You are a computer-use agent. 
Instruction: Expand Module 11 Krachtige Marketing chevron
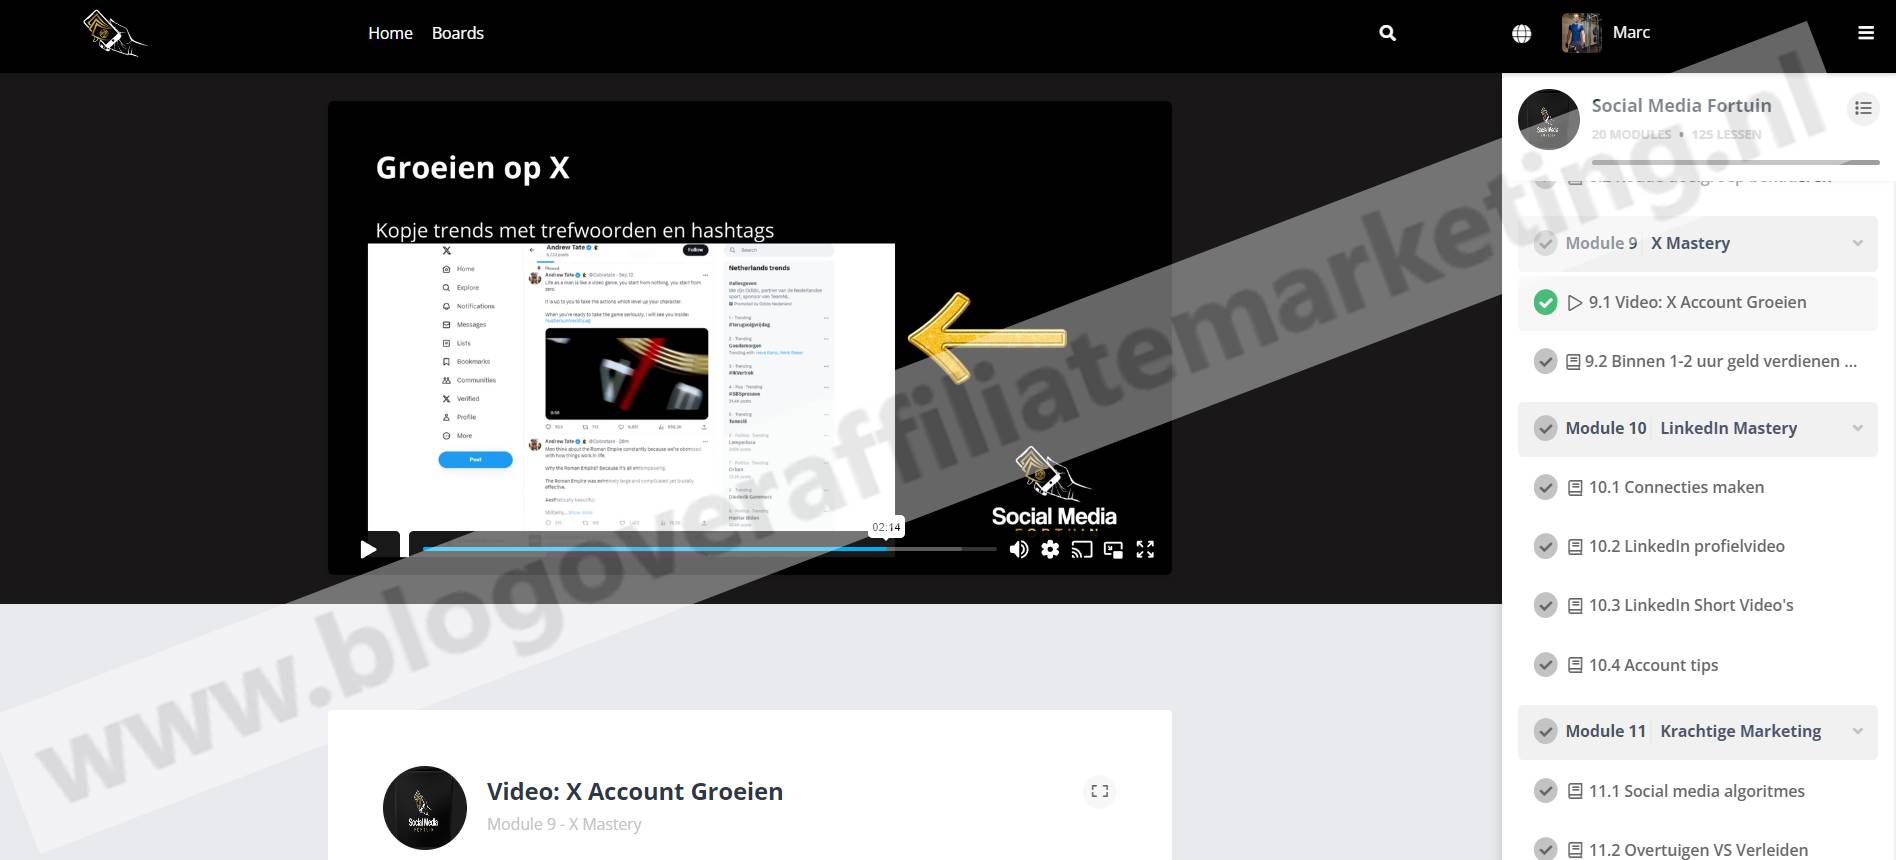[x=1857, y=731]
